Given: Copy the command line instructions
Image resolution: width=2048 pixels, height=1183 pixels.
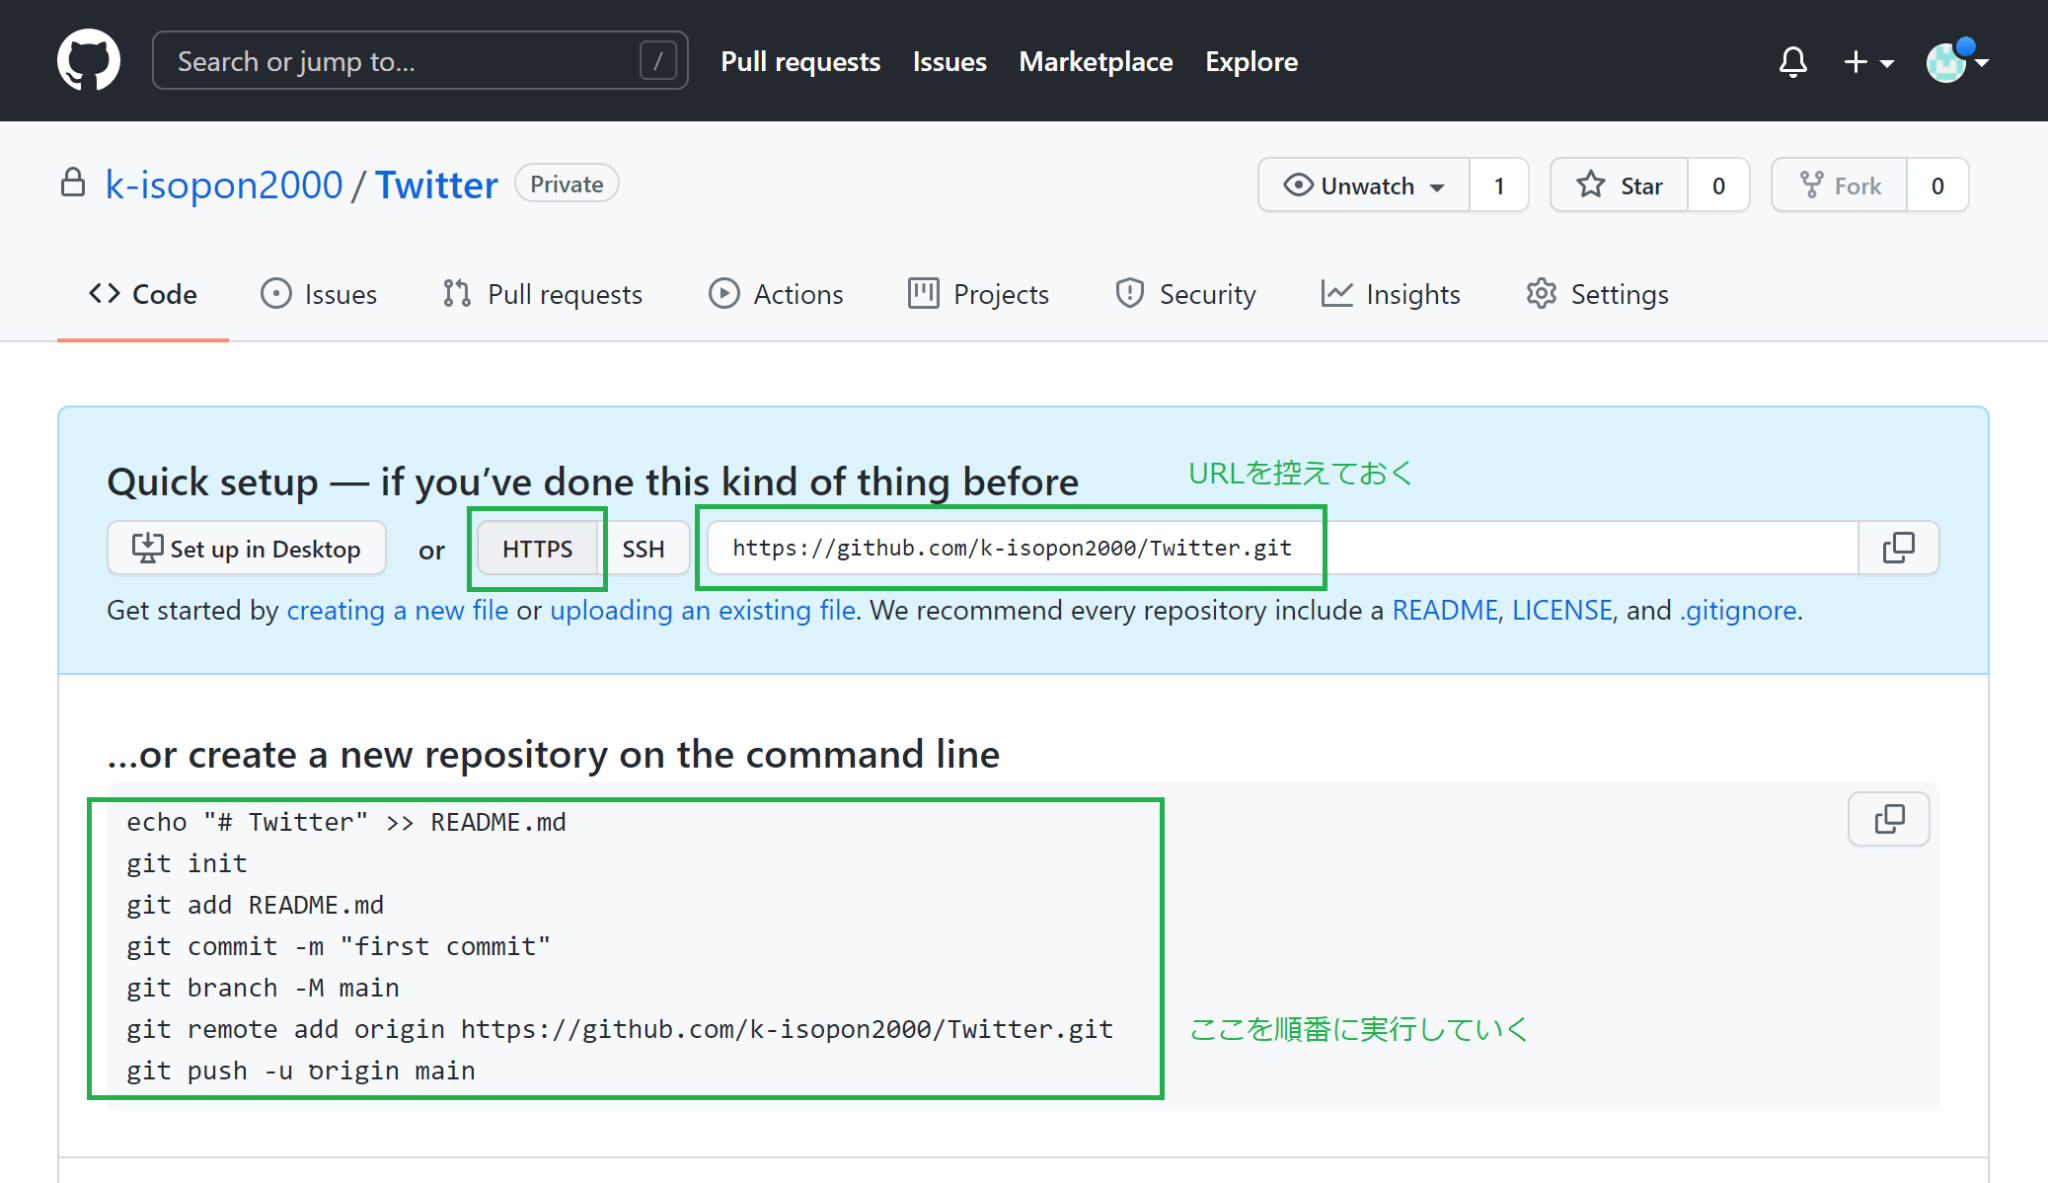Looking at the screenshot, I should tap(1889, 819).
